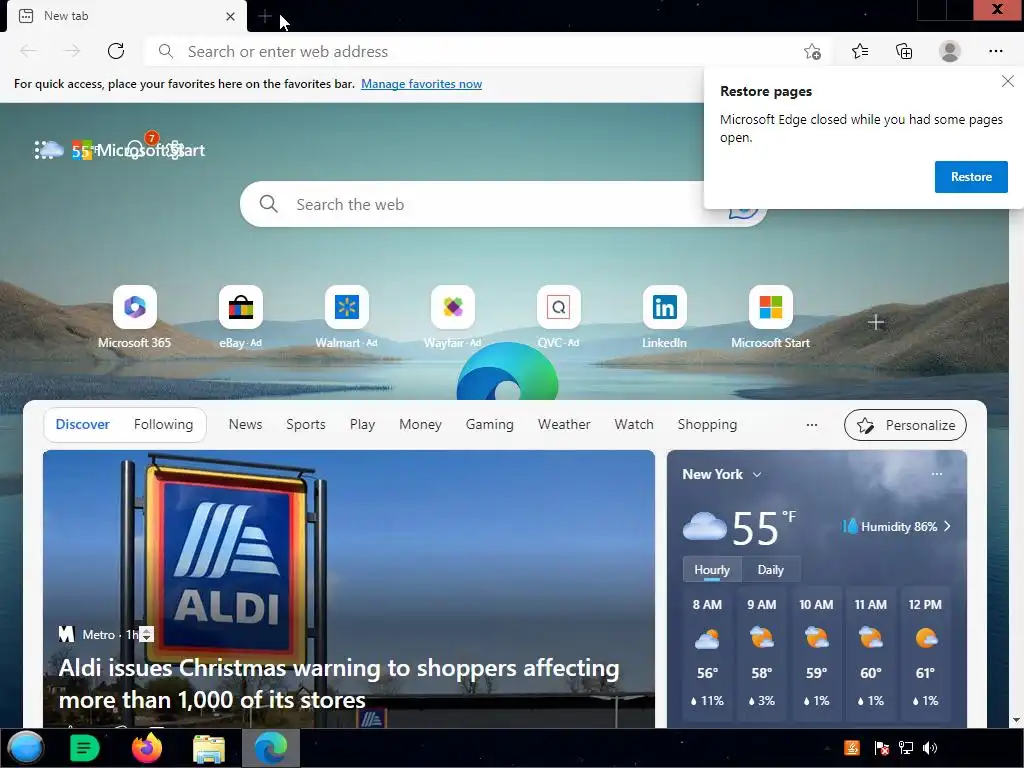Open the Sports tab
This screenshot has height=768, width=1024.
(x=306, y=424)
